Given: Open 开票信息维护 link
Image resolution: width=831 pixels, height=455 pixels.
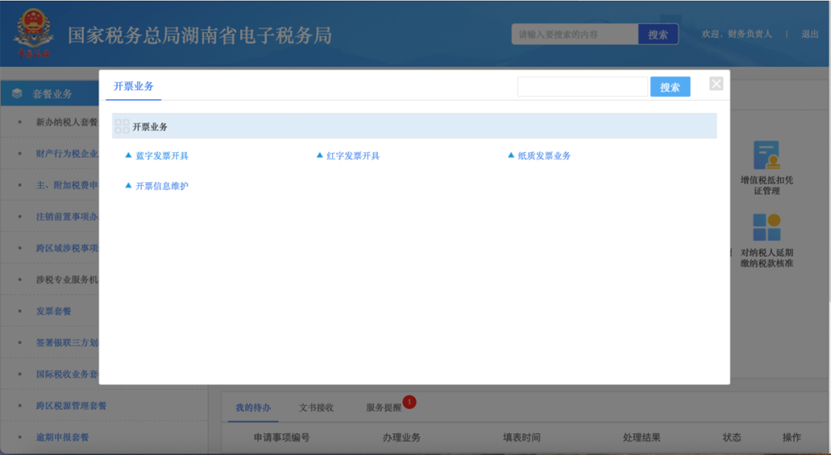Looking at the screenshot, I should (x=162, y=186).
